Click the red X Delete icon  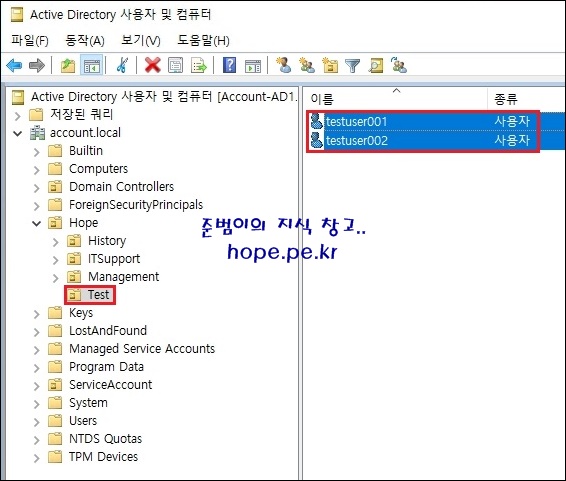point(153,65)
